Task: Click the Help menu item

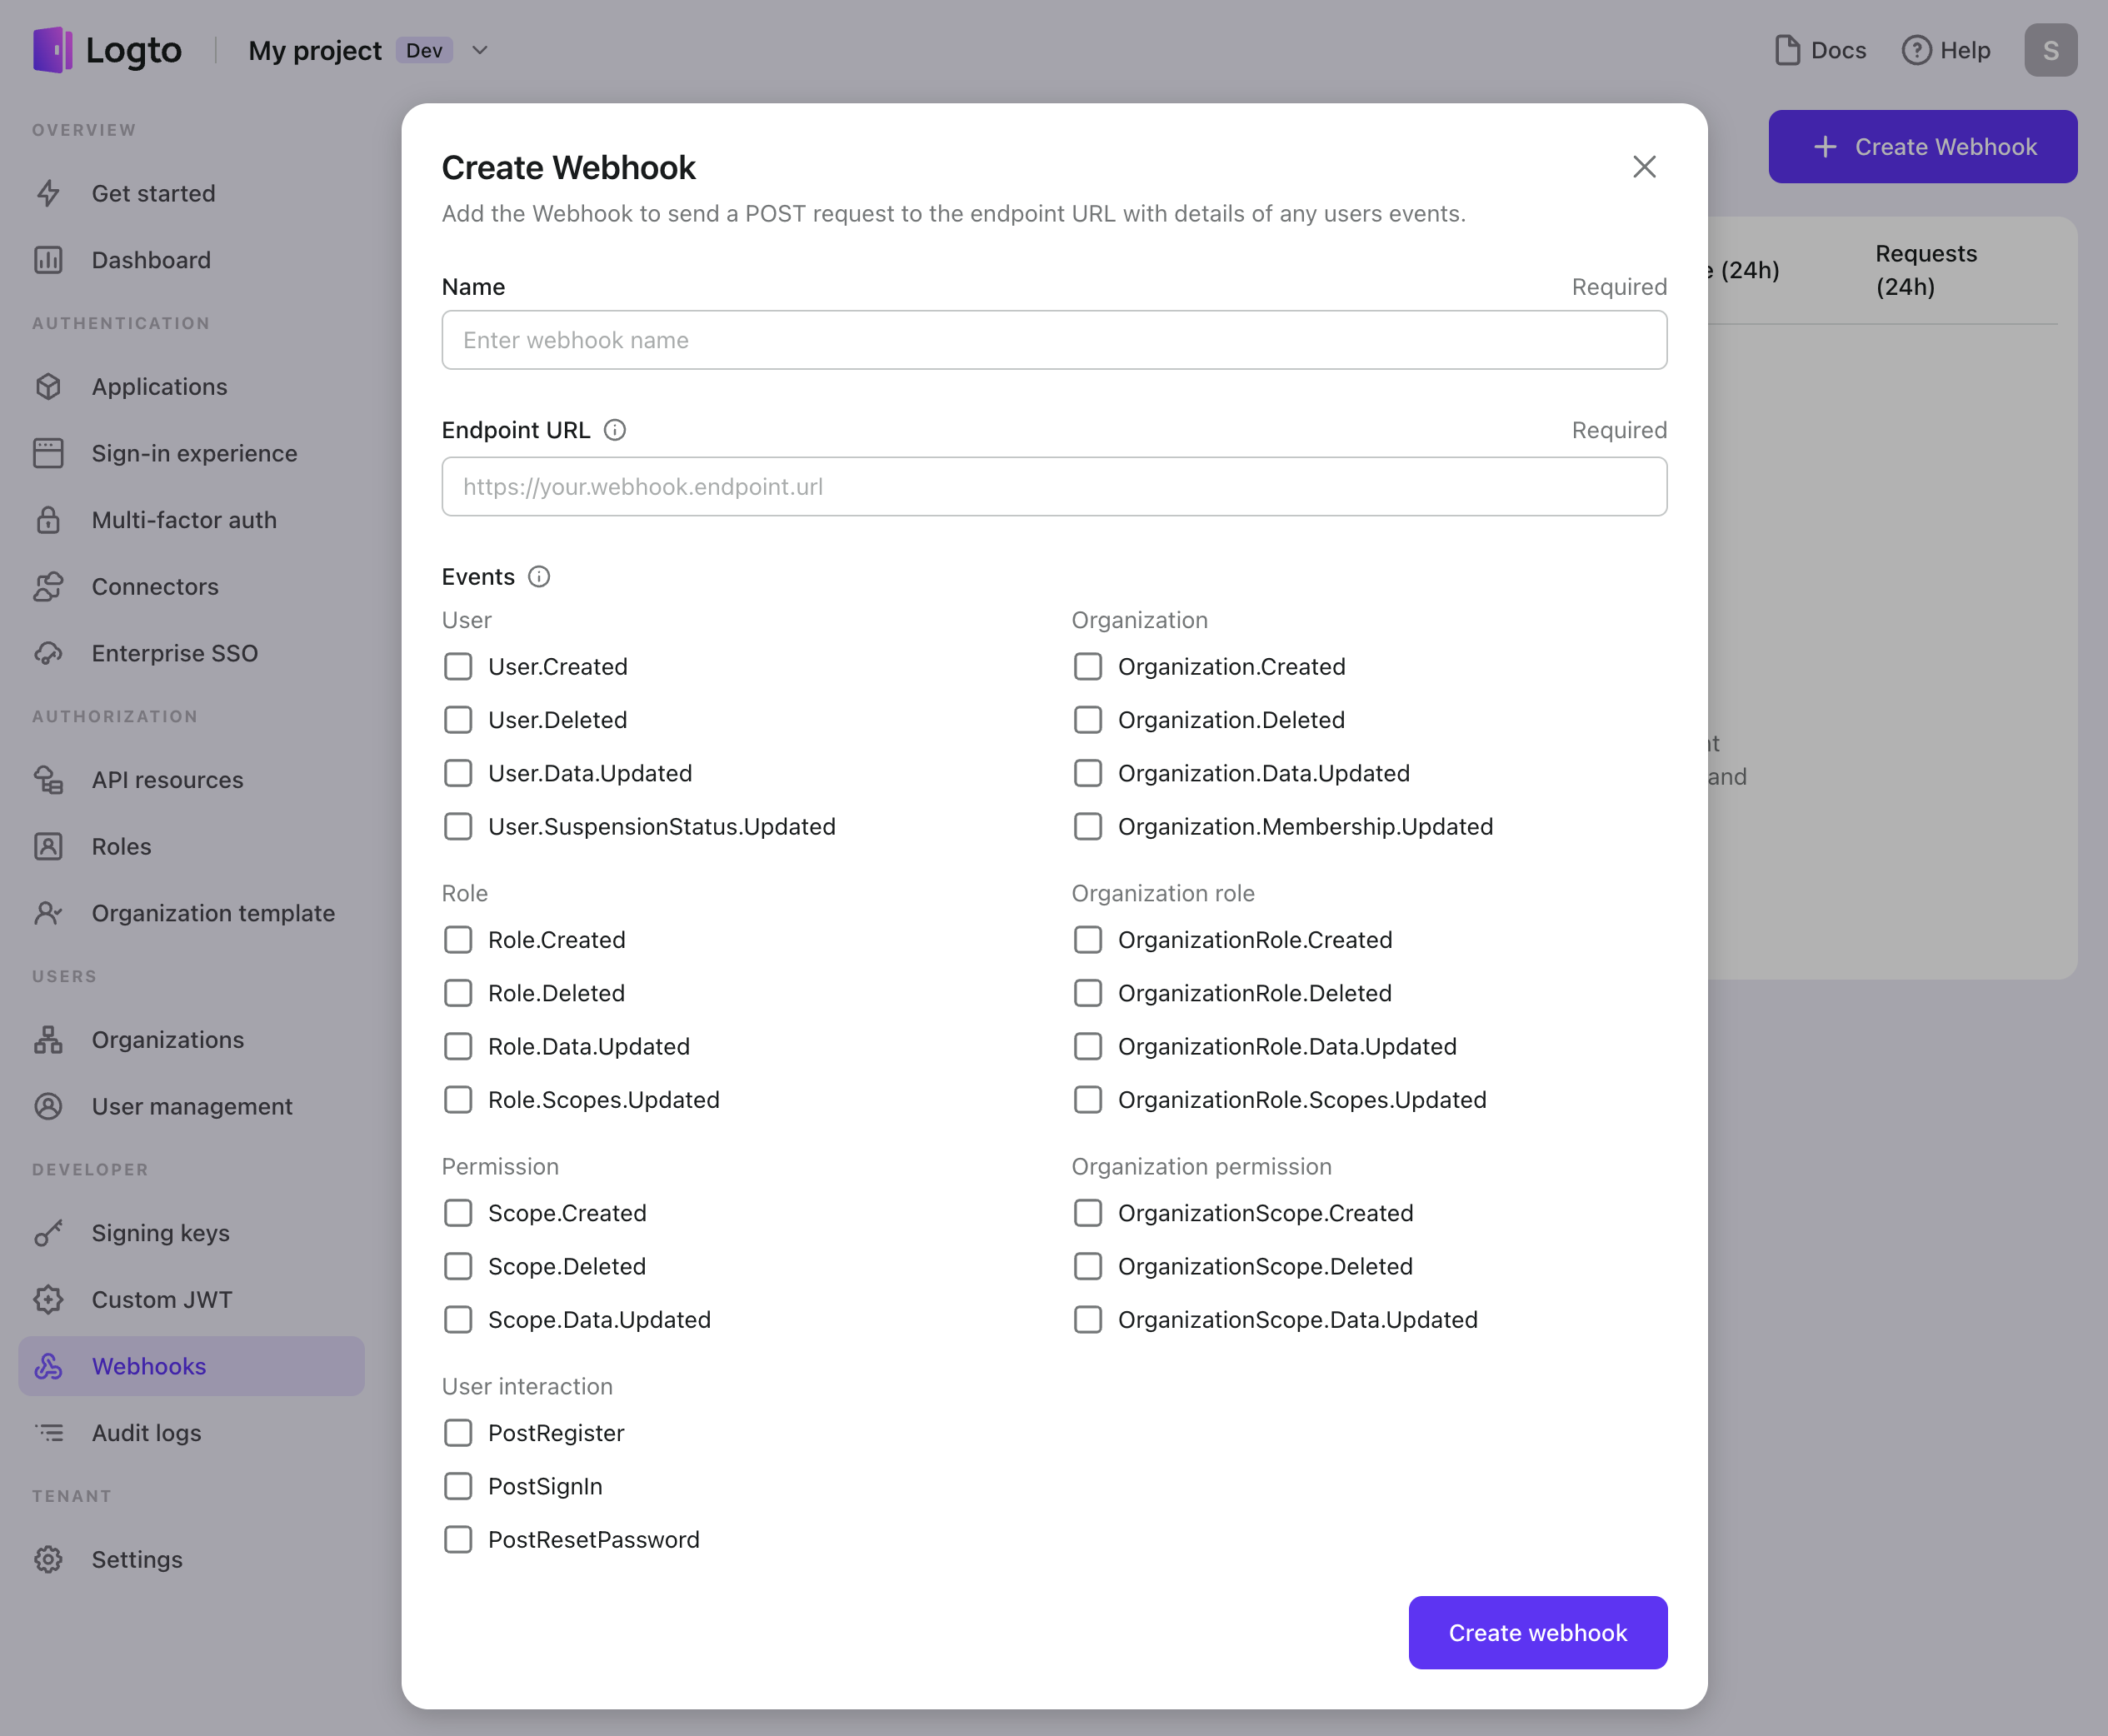Action: (x=1947, y=49)
